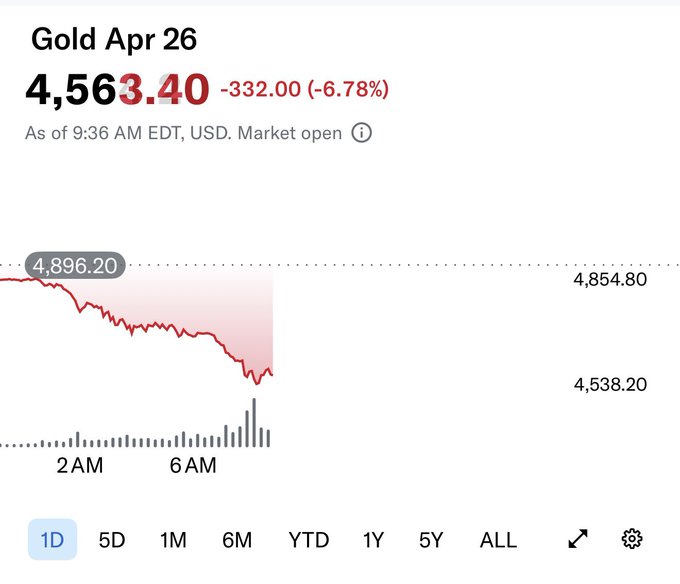Click the 4,538.20 price axis label
Screen dimensions: 680x584
(610, 384)
